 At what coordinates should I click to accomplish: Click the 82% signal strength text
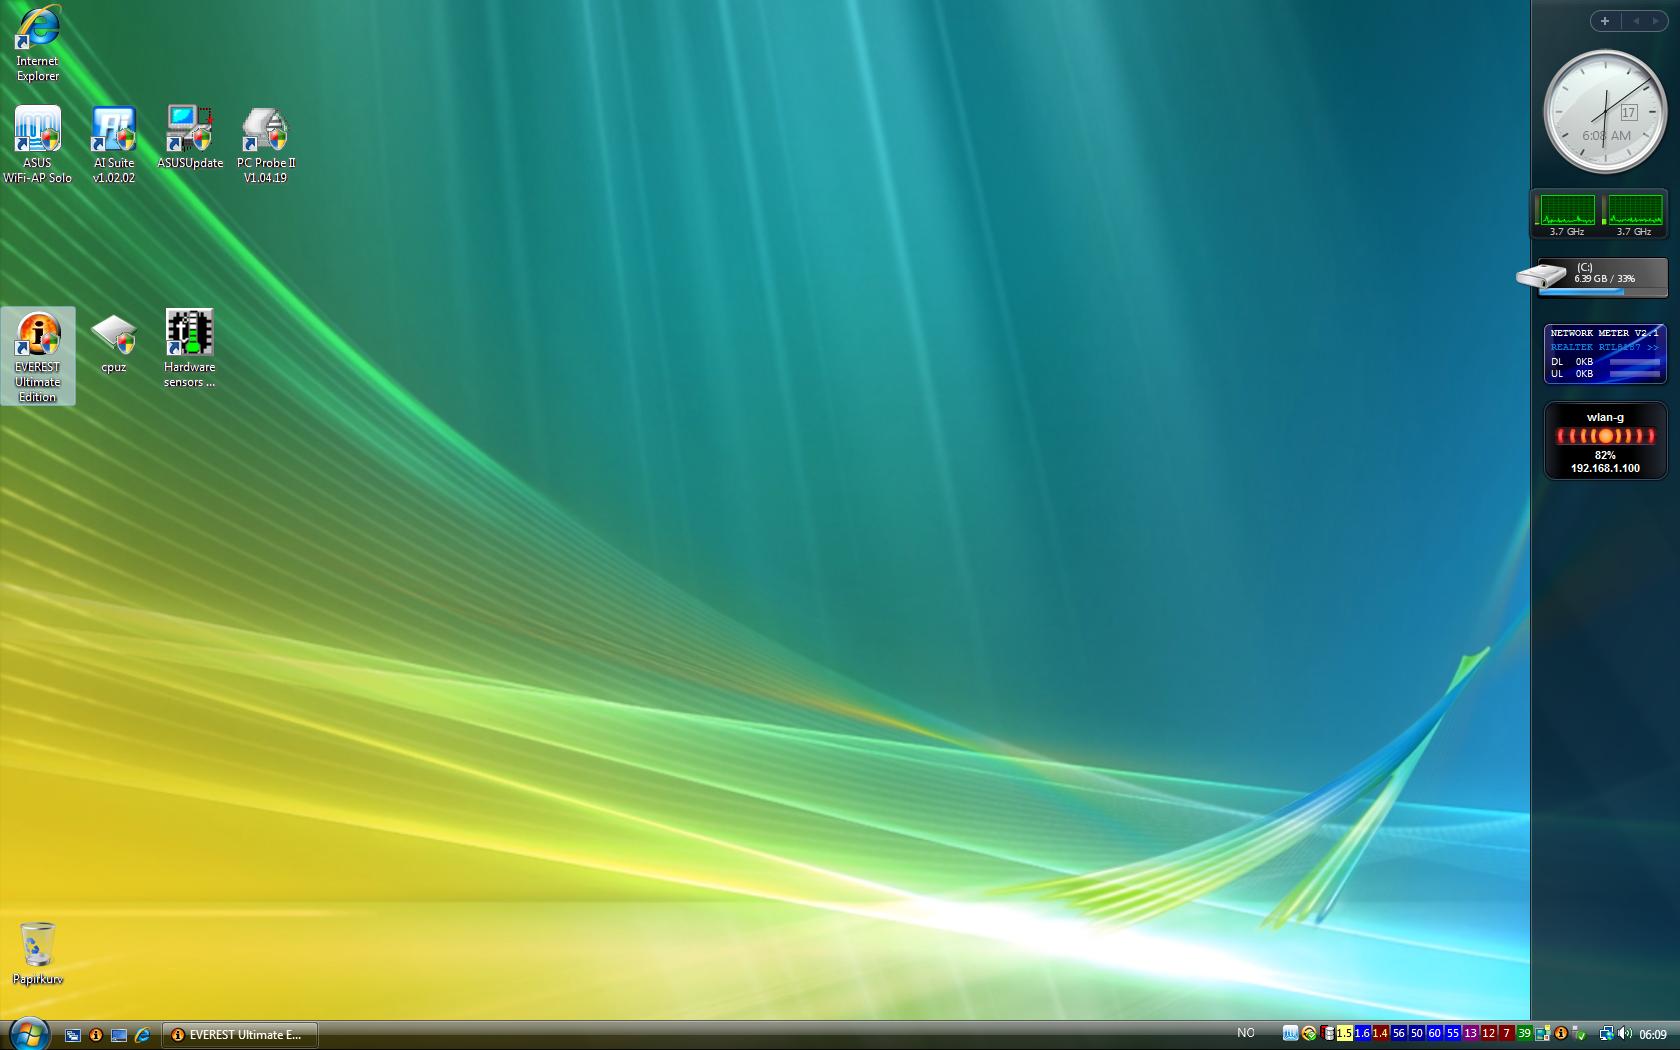click(x=1605, y=455)
